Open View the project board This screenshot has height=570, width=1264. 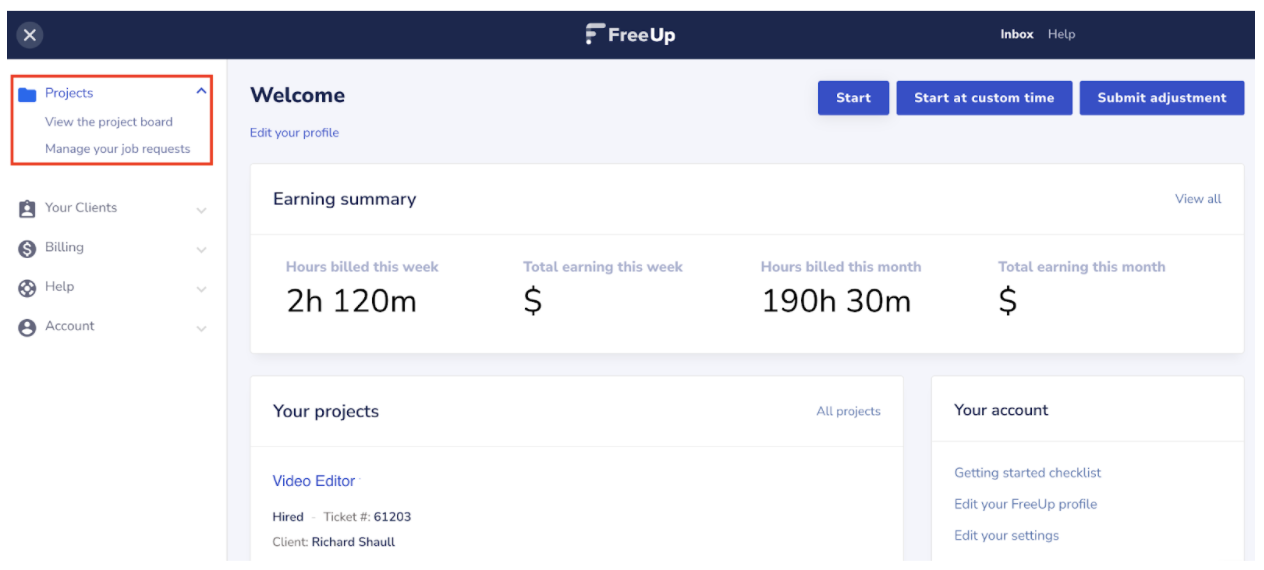(109, 122)
